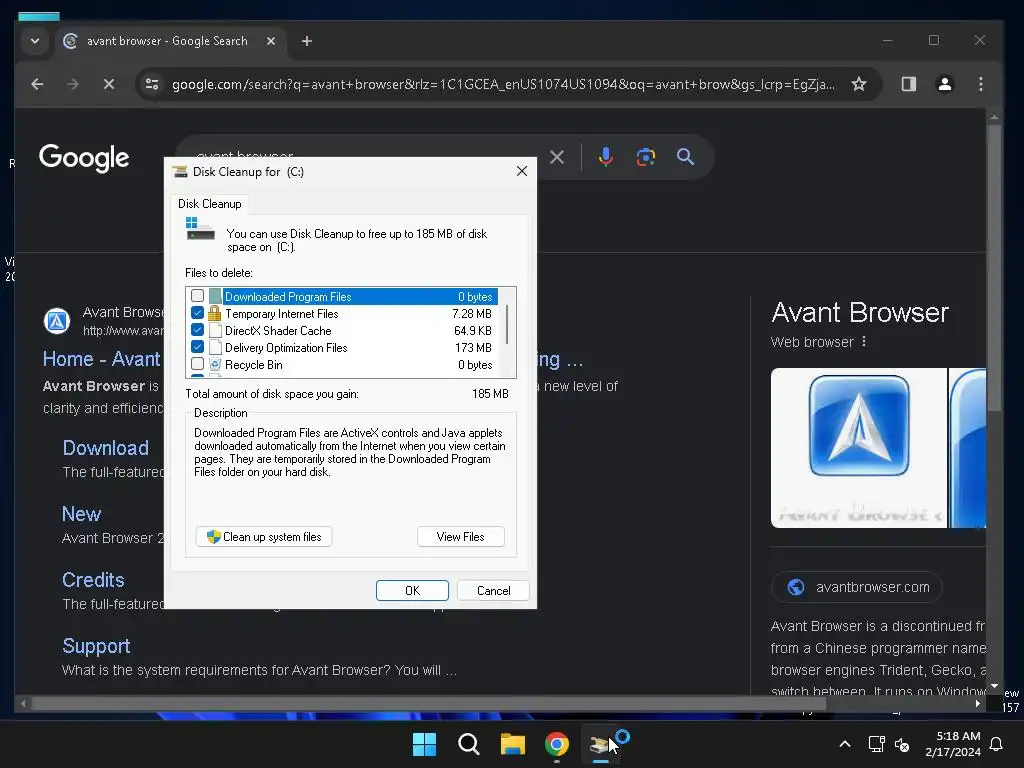Click Clean up system files button
Image resolution: width=1024 pixels, height=768 pixels.
tap(264, 537)
